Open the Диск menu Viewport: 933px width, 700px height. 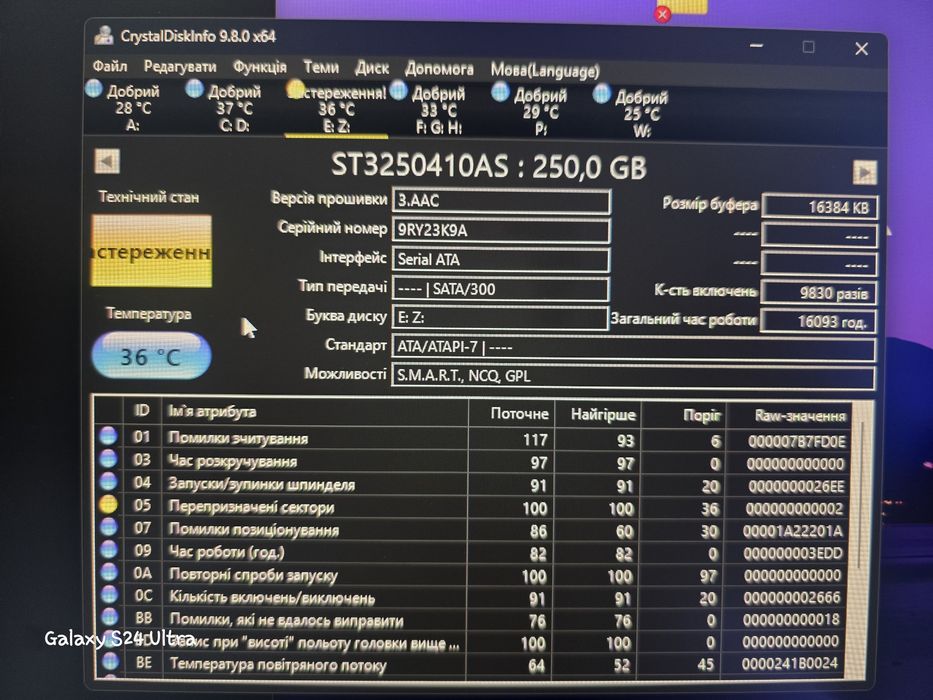click(372, 68)
